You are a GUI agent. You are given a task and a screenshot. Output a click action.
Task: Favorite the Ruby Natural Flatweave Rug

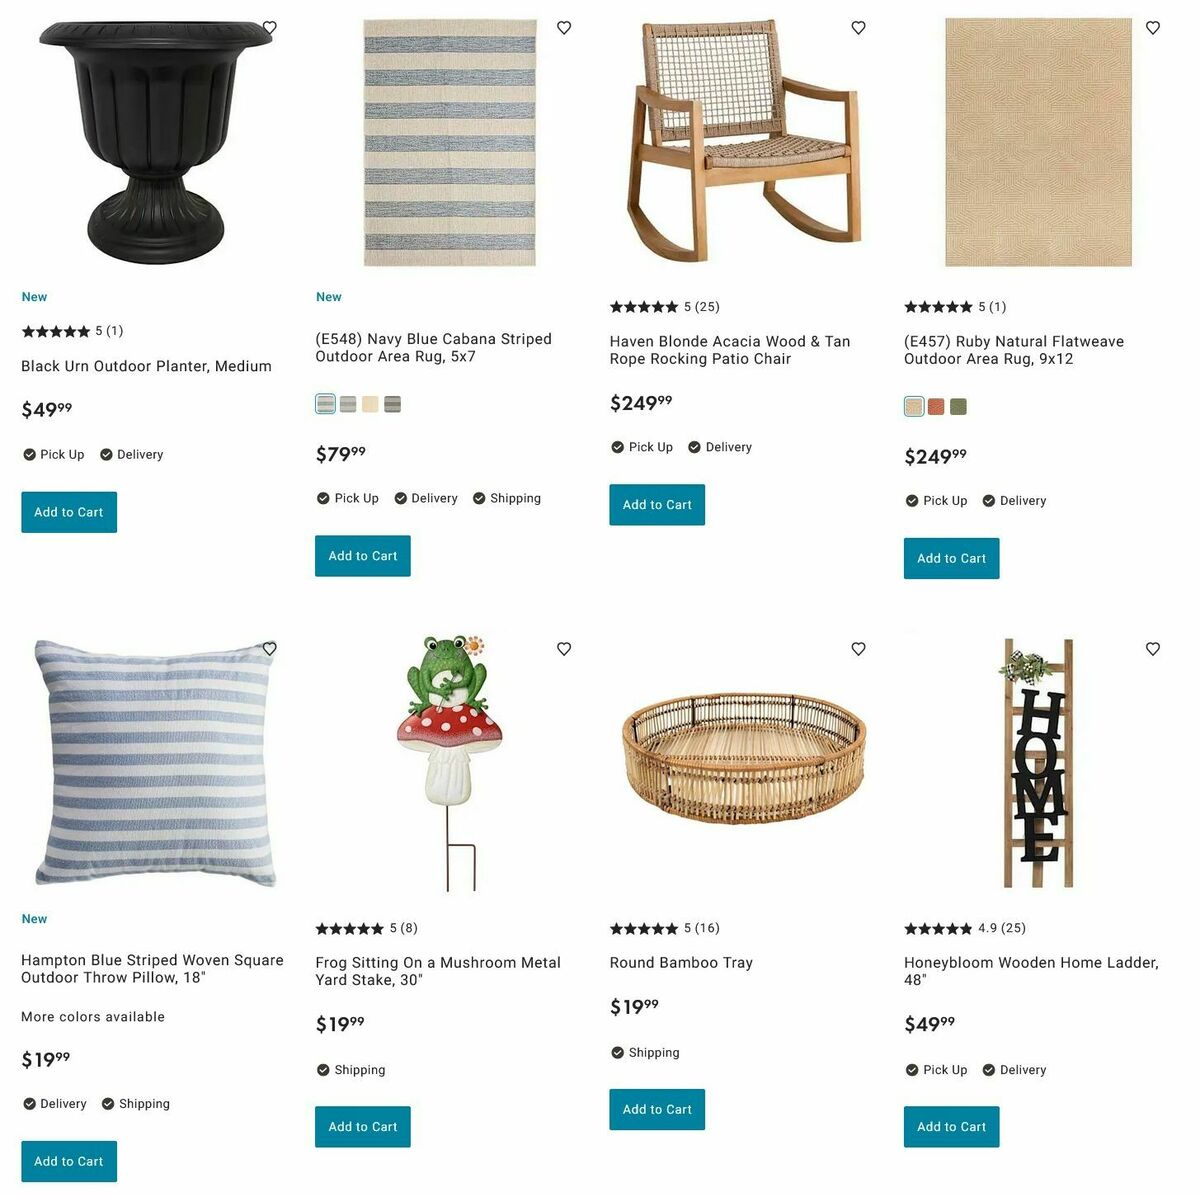(1153, 28)
